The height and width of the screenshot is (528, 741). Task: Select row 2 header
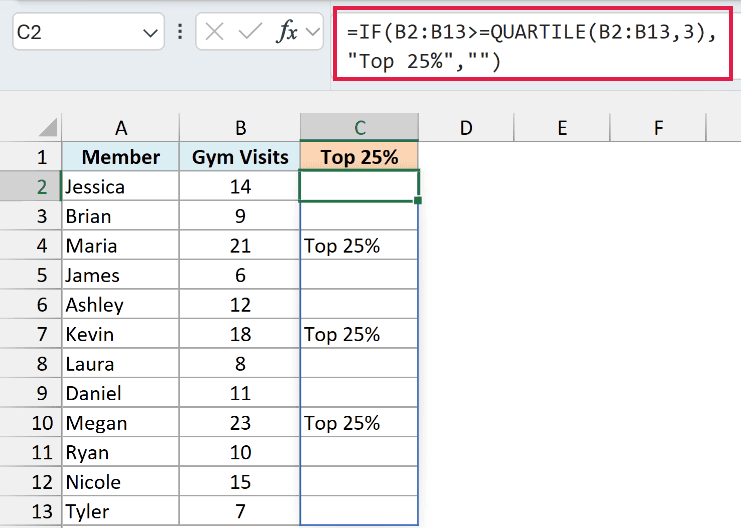tap(31, 187)
